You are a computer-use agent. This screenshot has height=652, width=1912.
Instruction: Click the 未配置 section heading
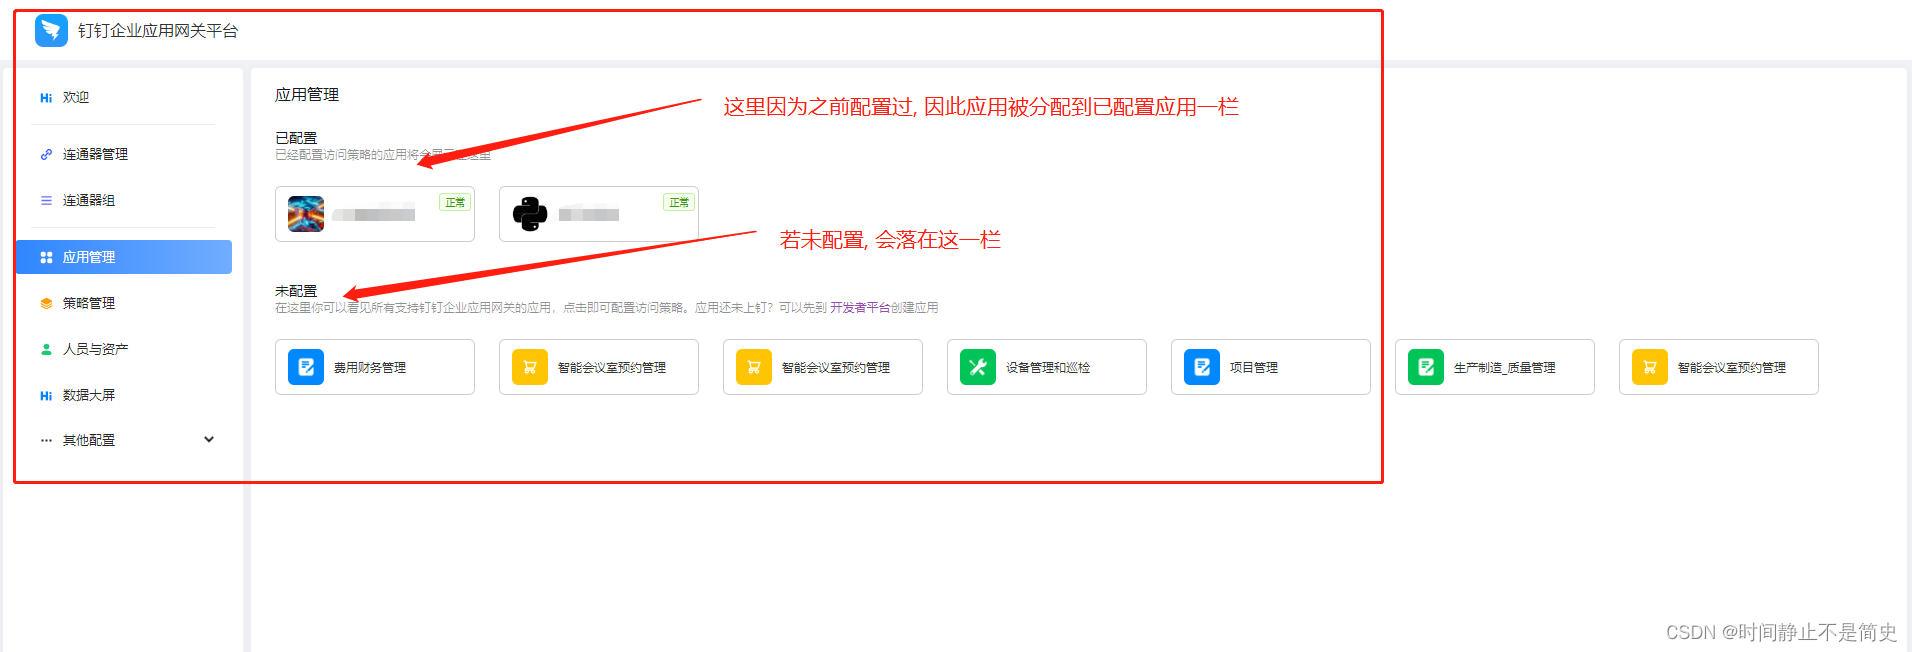coord(296,291)
